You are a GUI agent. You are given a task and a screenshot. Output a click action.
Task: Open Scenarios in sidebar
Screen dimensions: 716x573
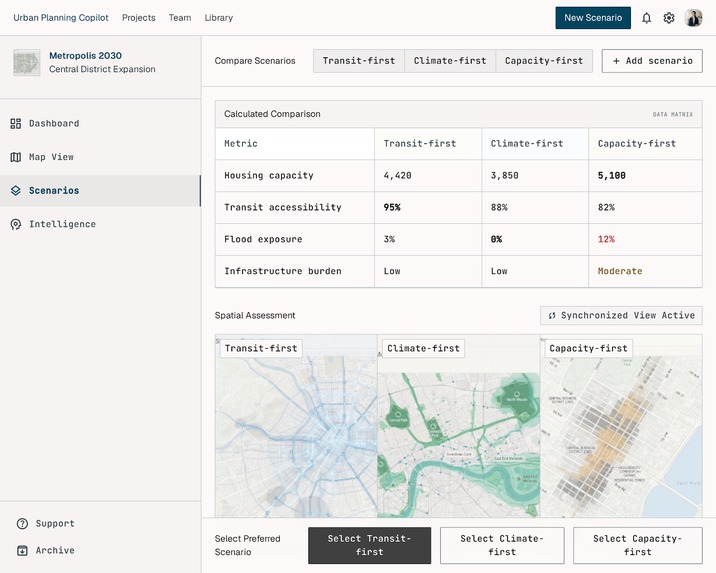point(100,190)
